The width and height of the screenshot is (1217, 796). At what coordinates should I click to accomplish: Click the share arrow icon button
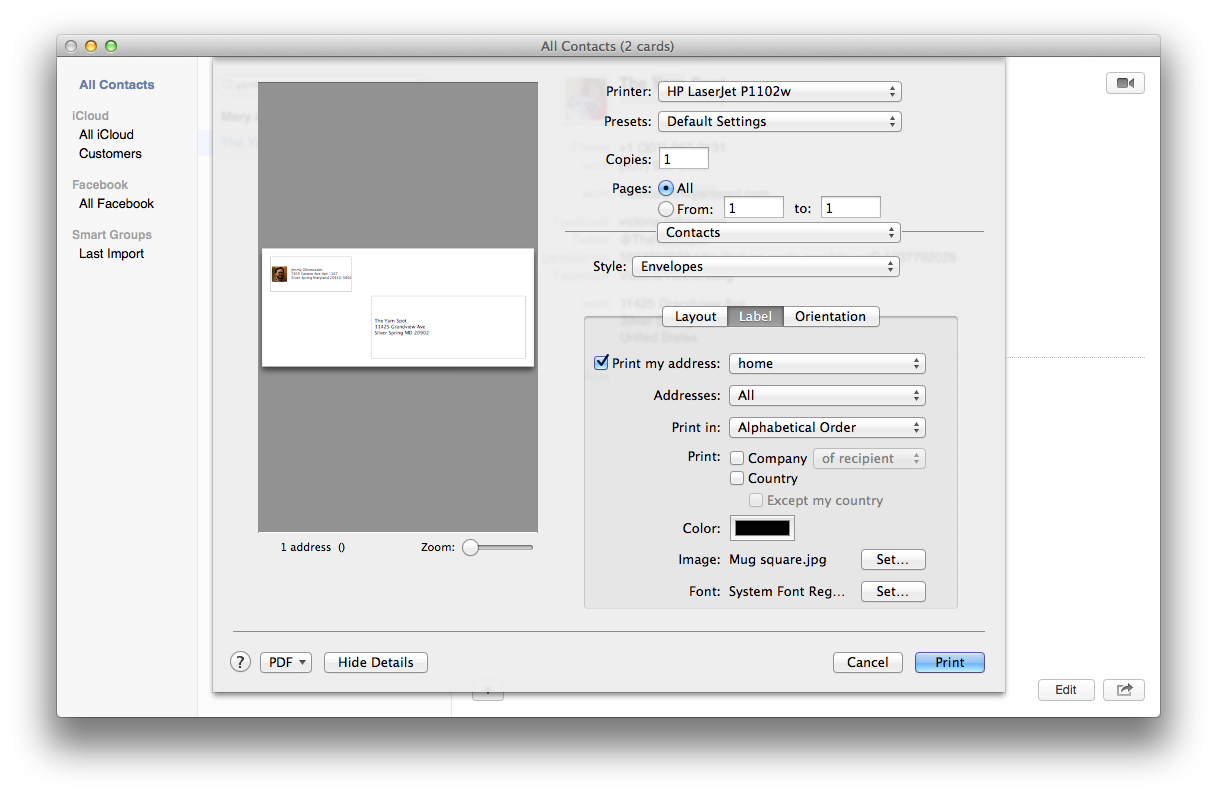tap(1124, 689)
